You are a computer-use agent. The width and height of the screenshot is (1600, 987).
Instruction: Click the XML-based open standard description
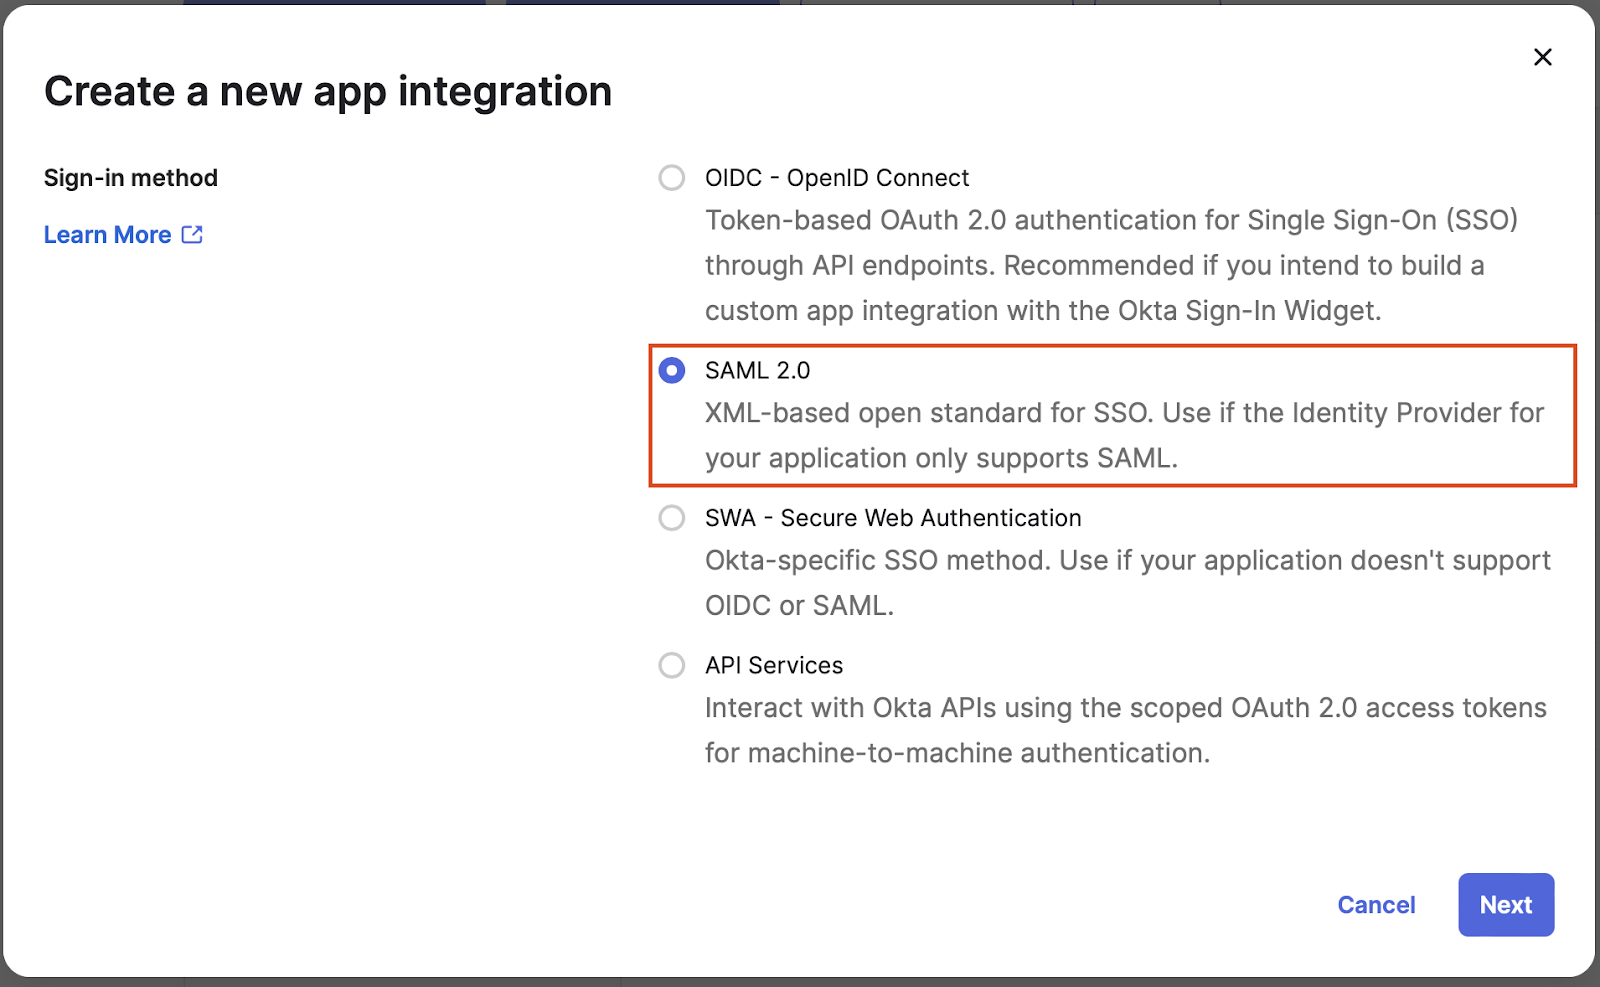1124,435
